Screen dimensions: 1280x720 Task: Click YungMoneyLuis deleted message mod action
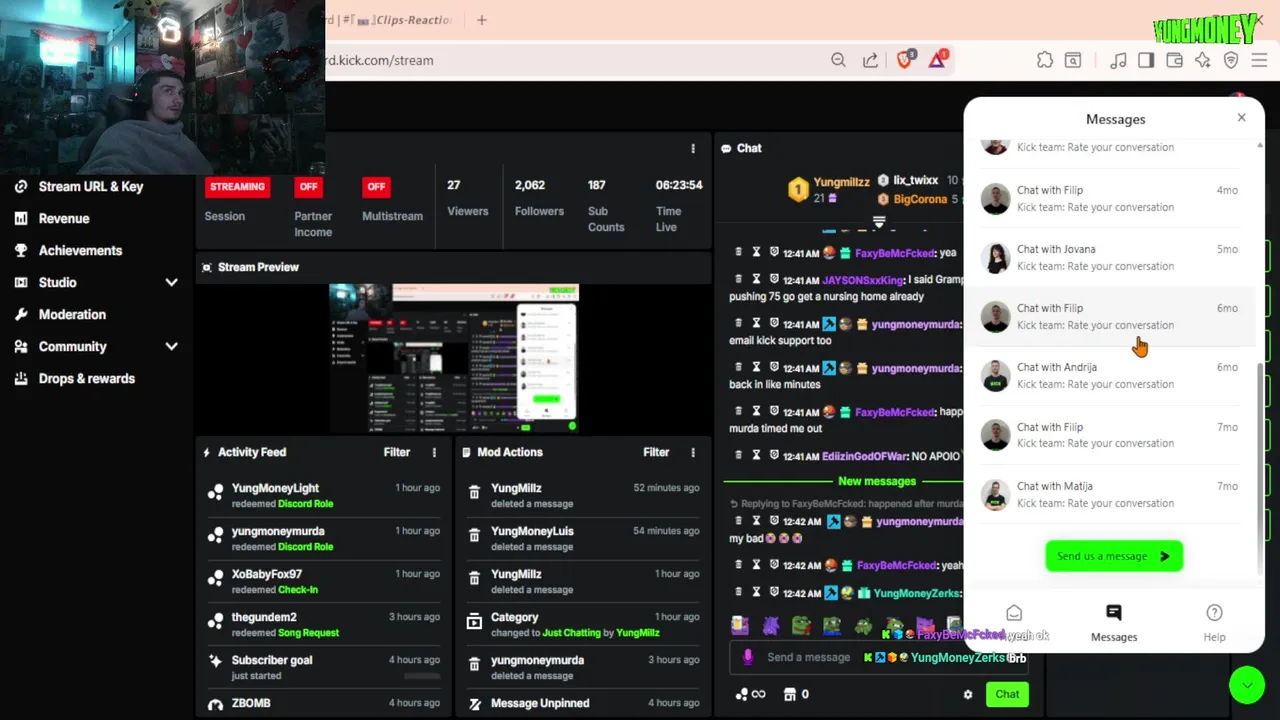pyautogui.click(x=582, y=538)
